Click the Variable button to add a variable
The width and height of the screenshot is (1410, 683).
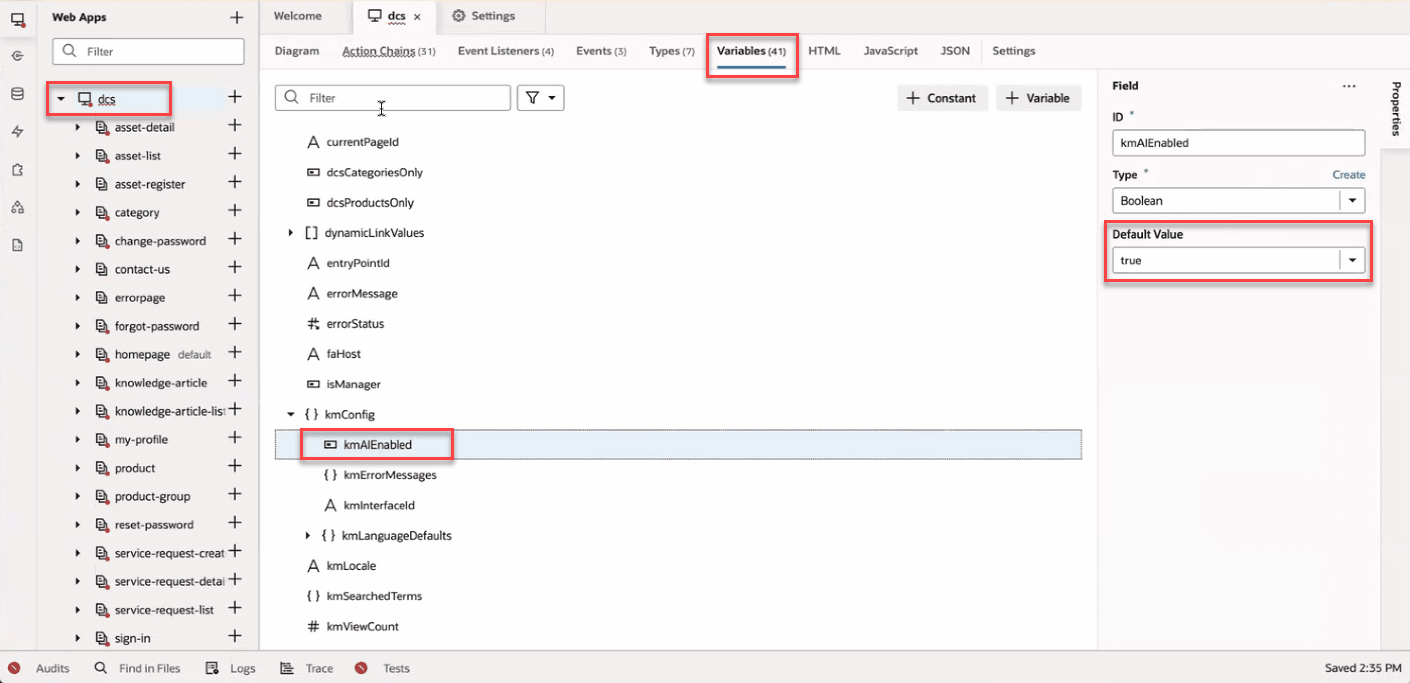[x=1038, y=98]
